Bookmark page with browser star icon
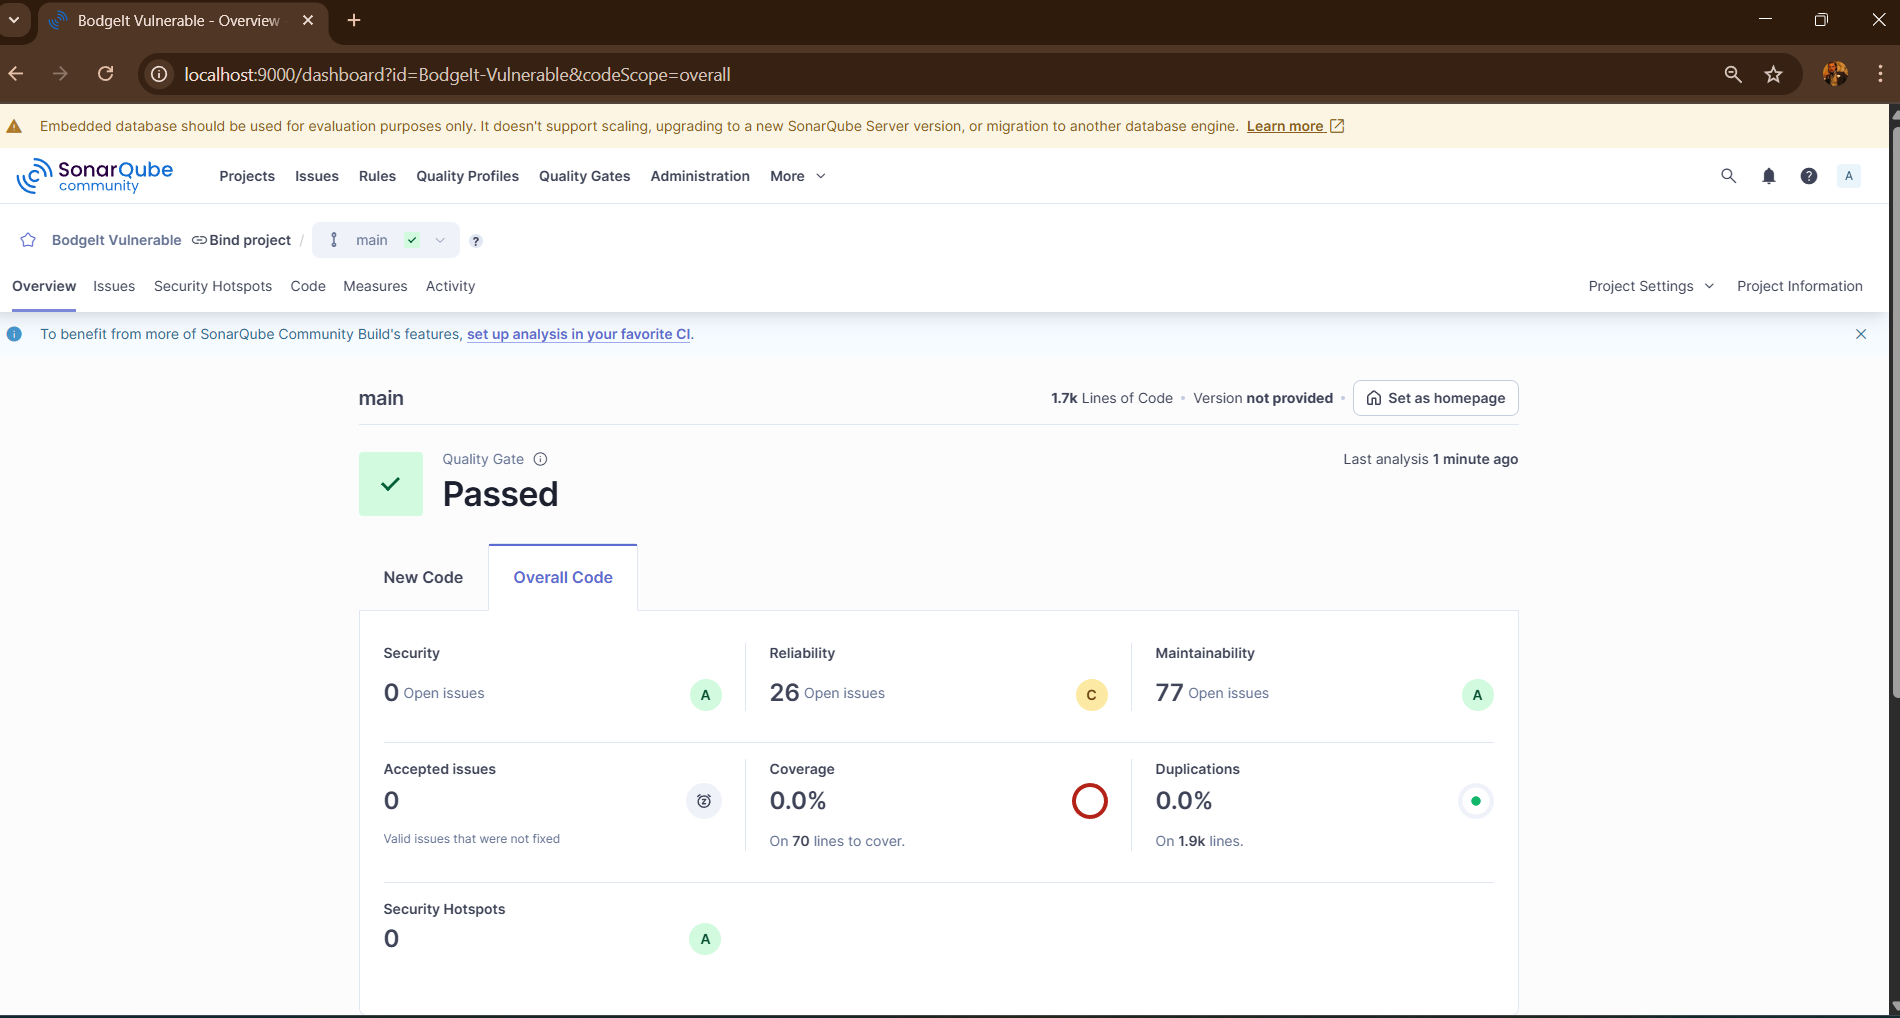 coord(1773,75)
